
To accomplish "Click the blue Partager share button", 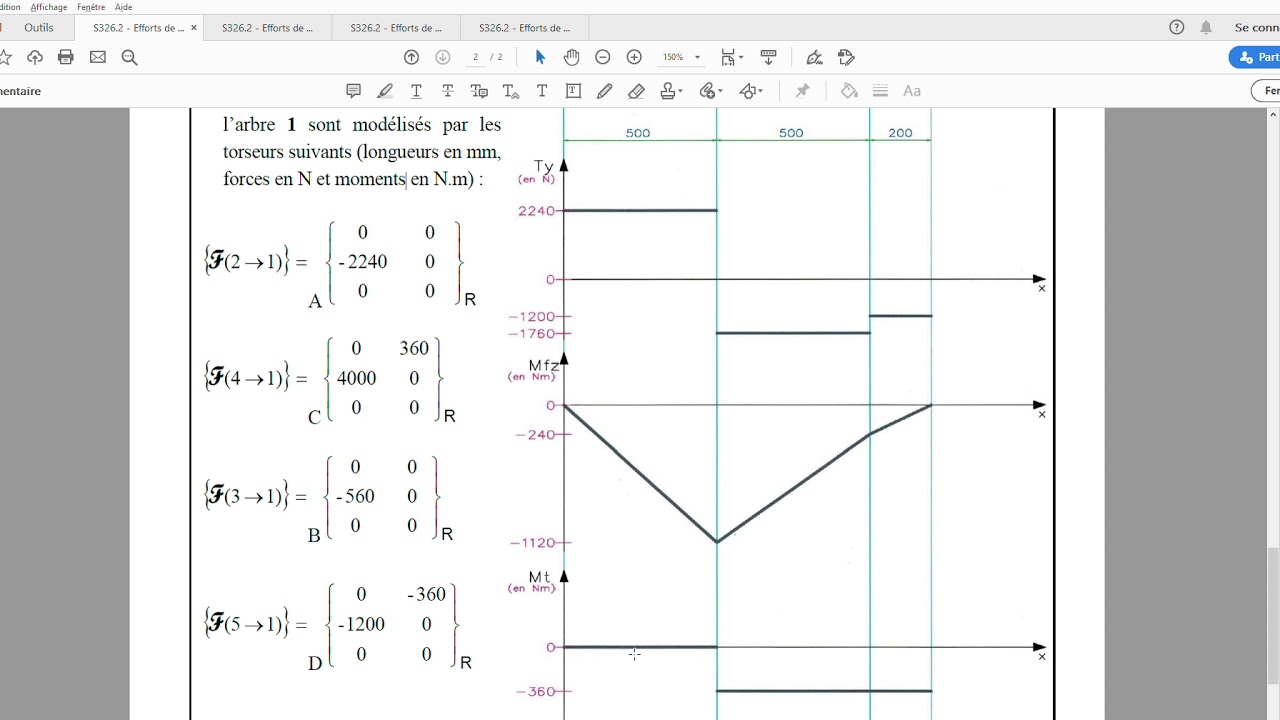I will (x=1255, y=57).
